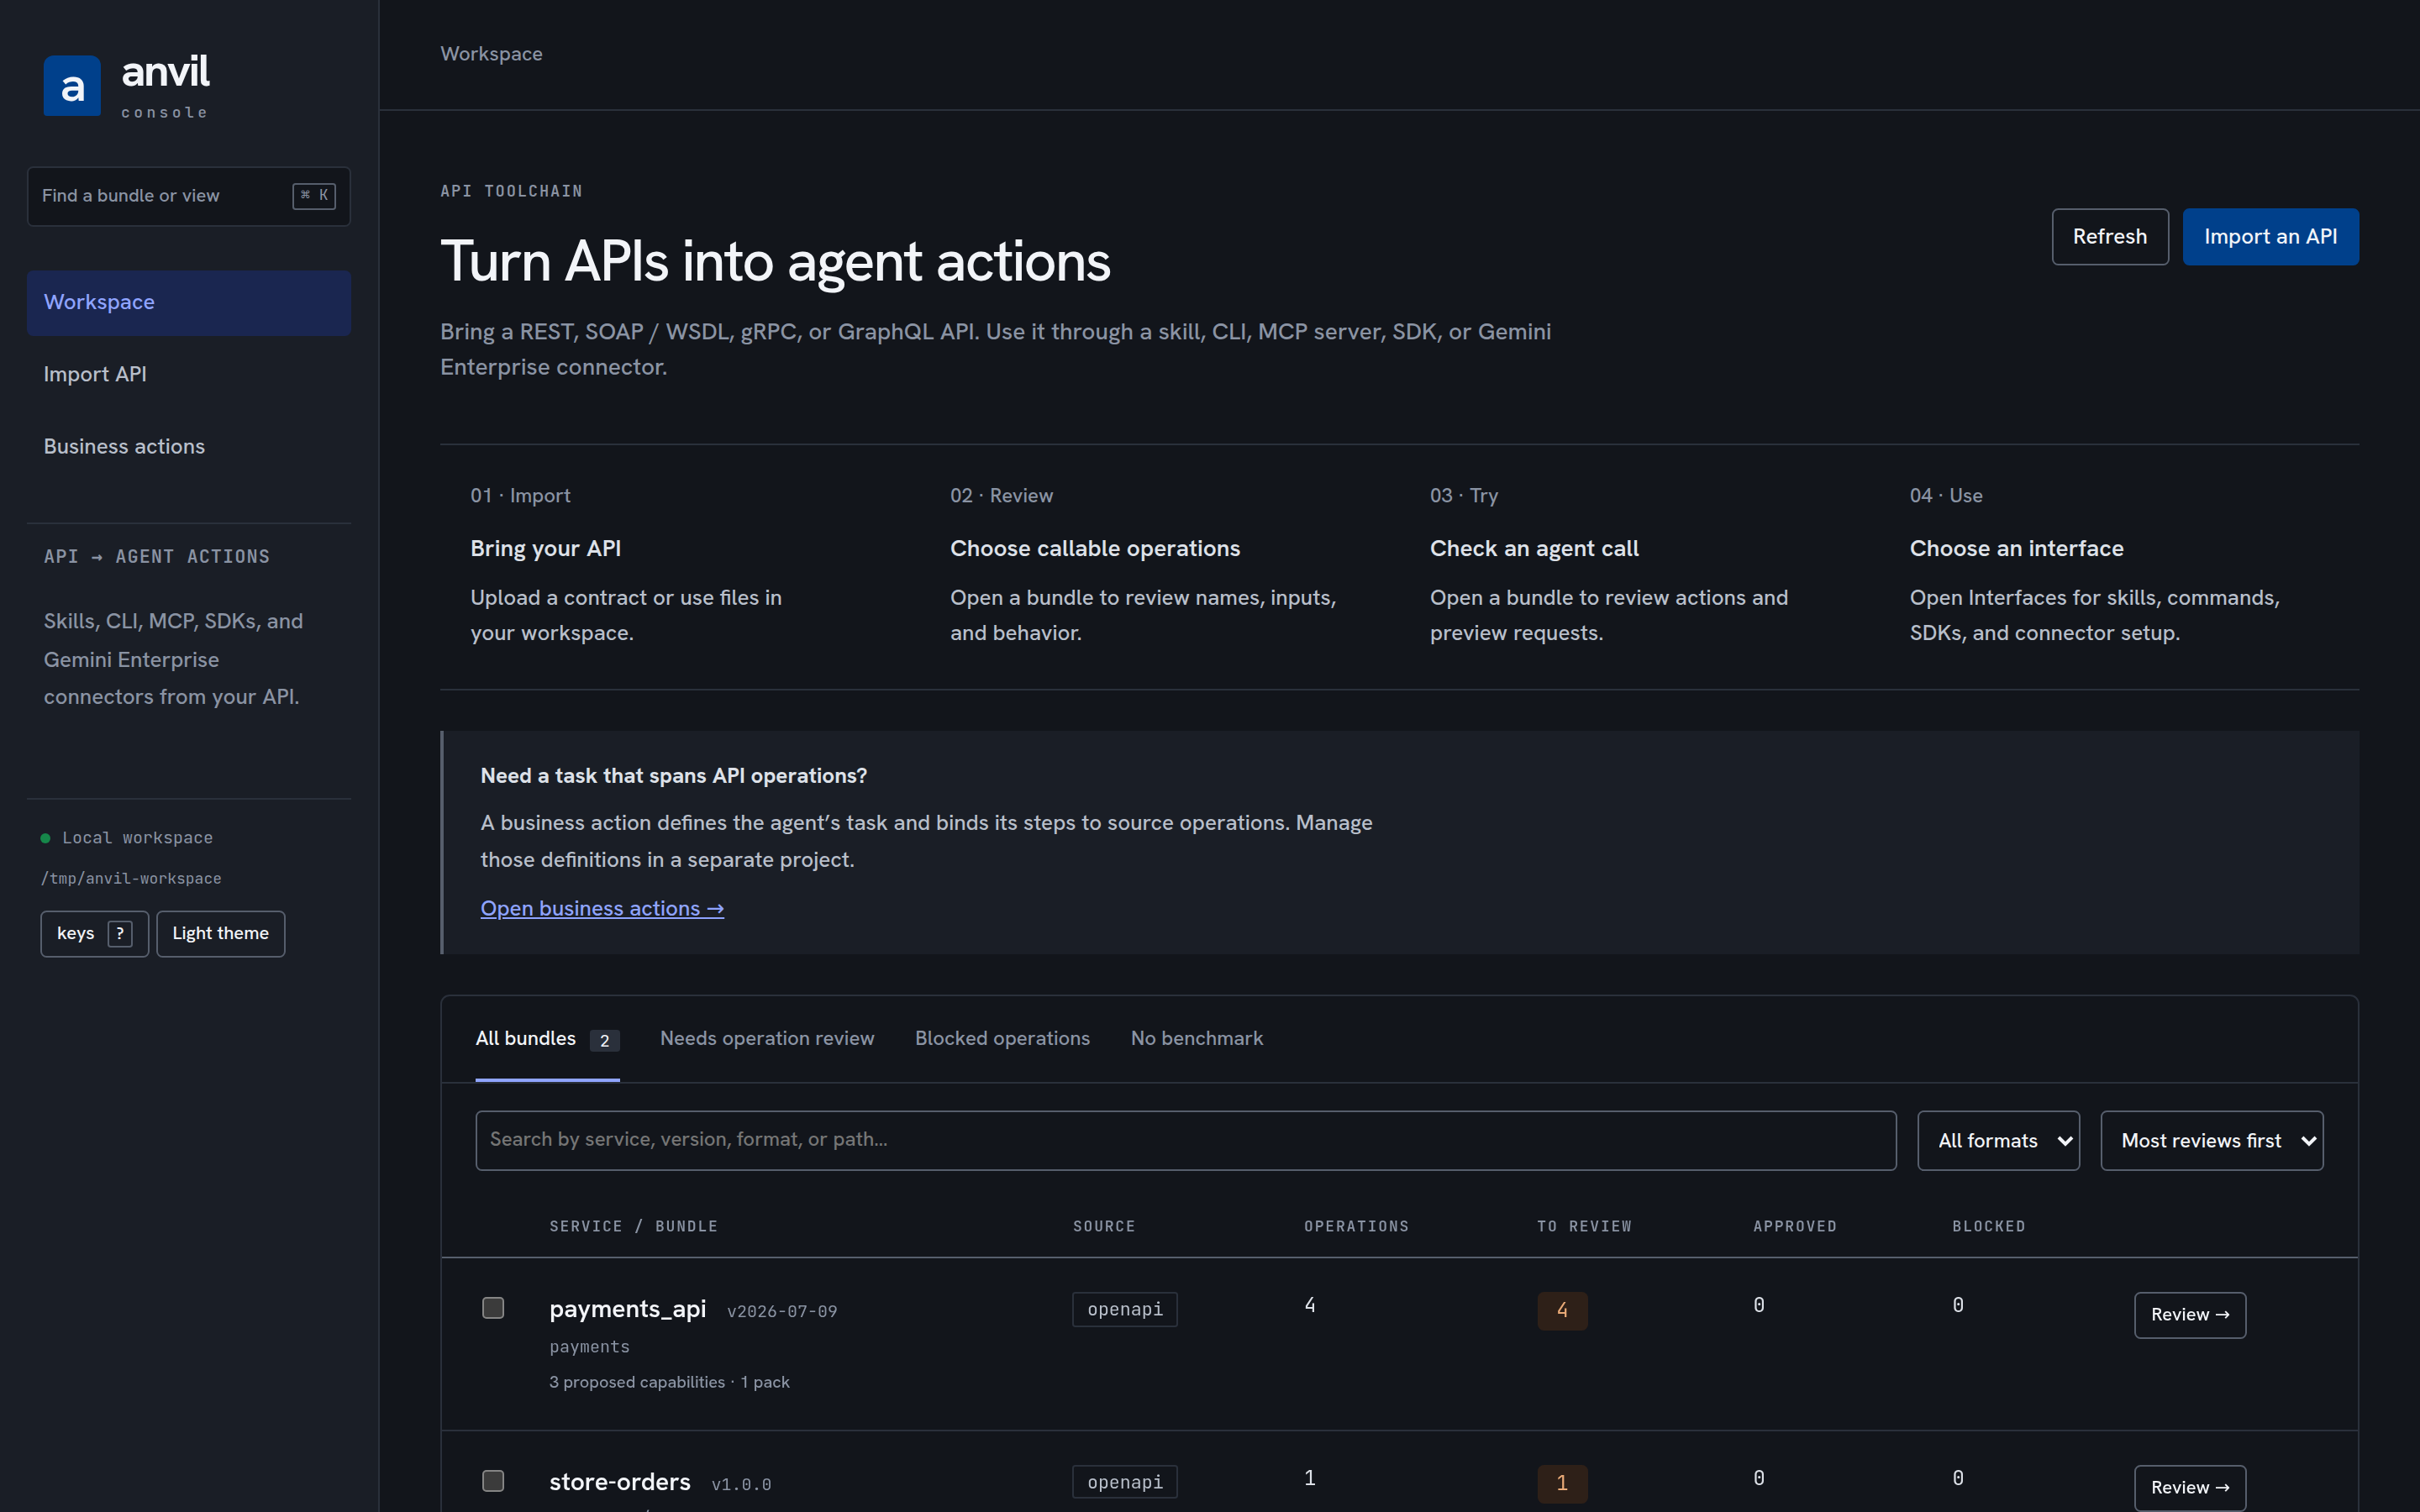Click the bundle search by service field
The image size is (2420, 1512).
[1186, 1140]
